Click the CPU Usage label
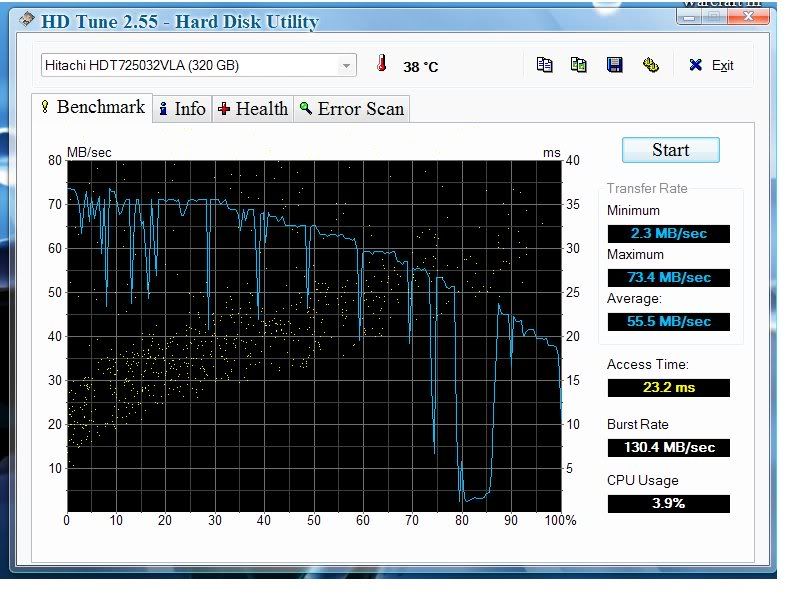Viewport: 803px width, 600px height. tap(643, 480)
